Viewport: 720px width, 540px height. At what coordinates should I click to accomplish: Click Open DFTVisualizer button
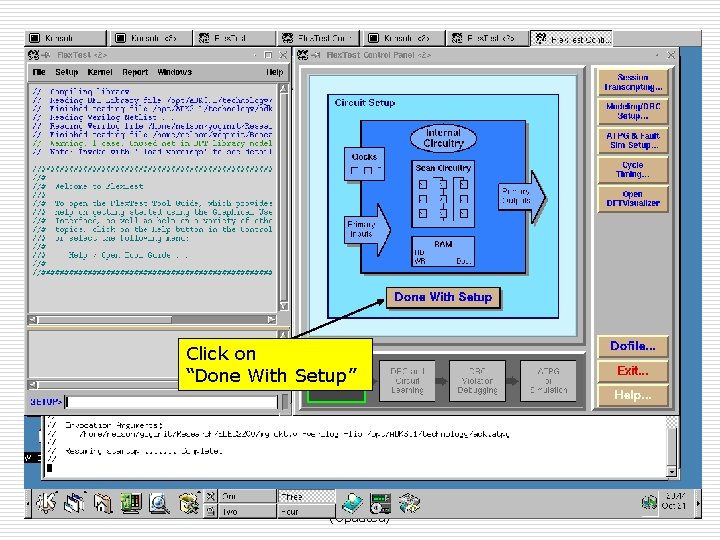click(633, 198)
